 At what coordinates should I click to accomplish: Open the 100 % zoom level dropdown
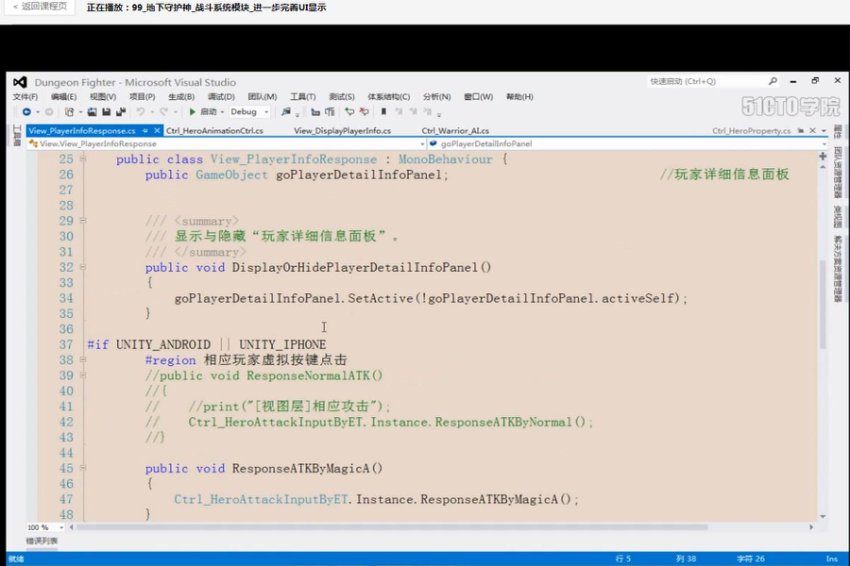click(43, 527)
